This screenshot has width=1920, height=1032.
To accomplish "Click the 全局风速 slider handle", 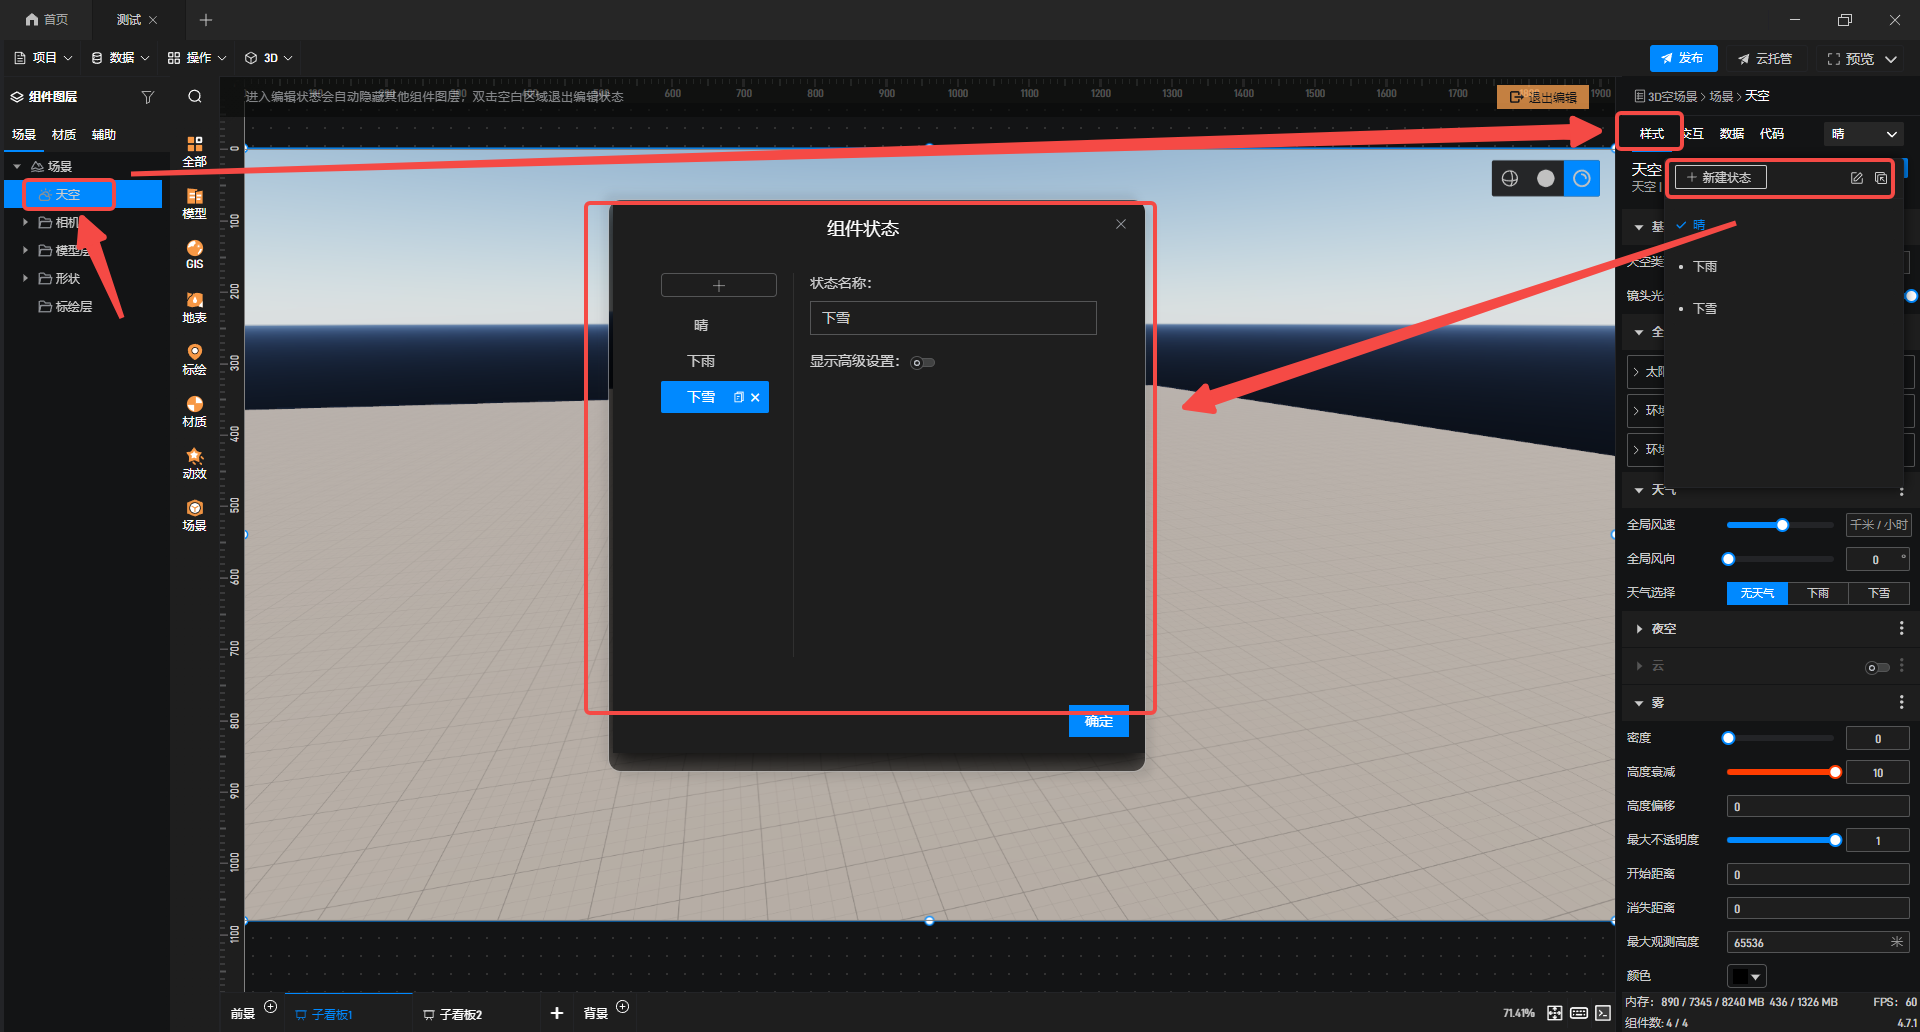I will 1782,525.
